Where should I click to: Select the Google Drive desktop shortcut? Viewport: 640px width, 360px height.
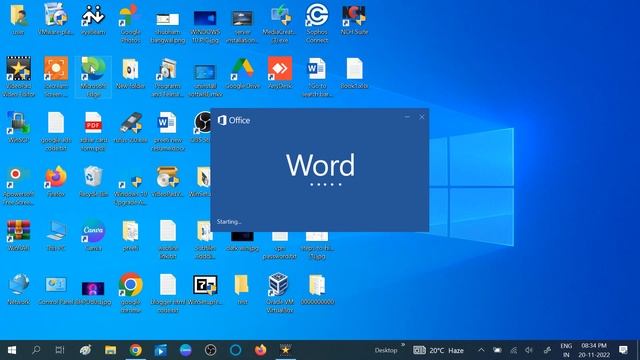pyautogui.click(x=243, y=73)
